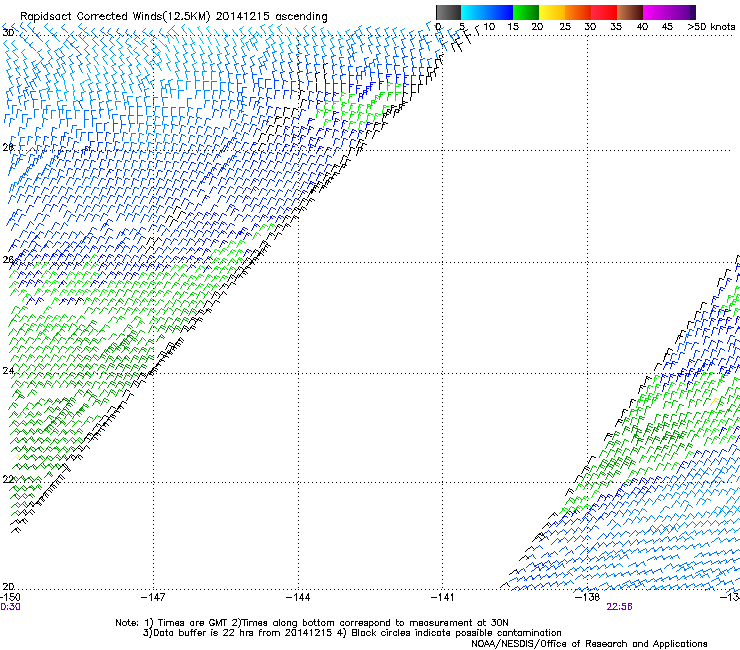
Task: Click the latitude label '28' on the left axis
Action: pos(8,148)
